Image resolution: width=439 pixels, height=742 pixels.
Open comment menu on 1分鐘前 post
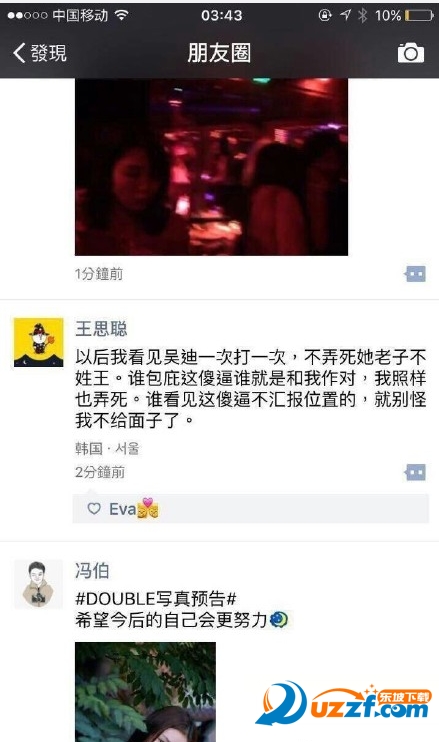[415, 274]
